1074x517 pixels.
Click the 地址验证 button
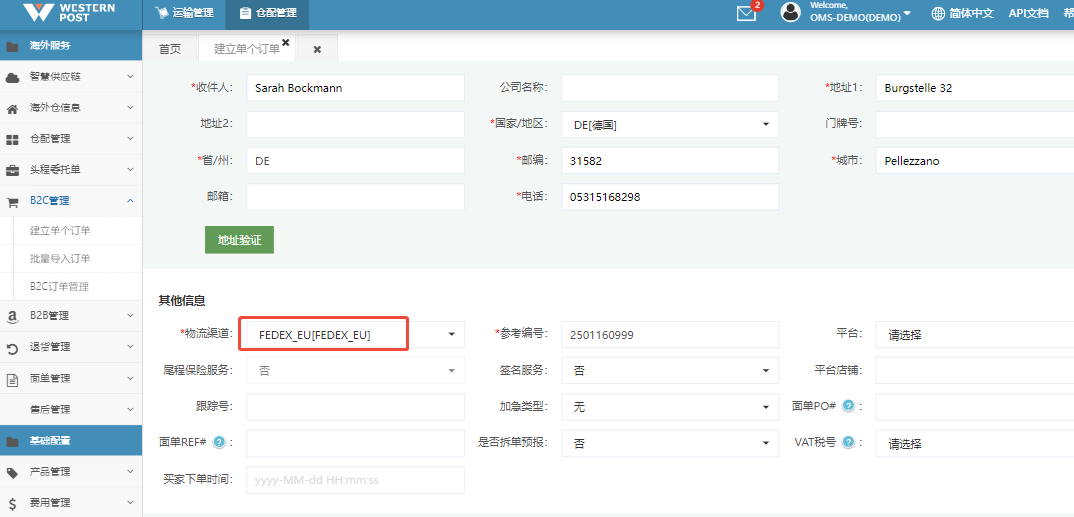[239, 240]
